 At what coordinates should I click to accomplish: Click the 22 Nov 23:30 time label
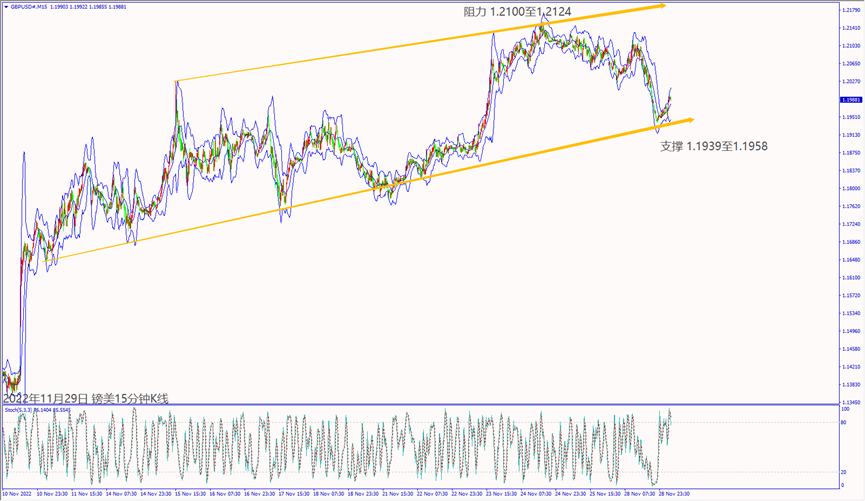pyautogui.click(x=467, y=493)
